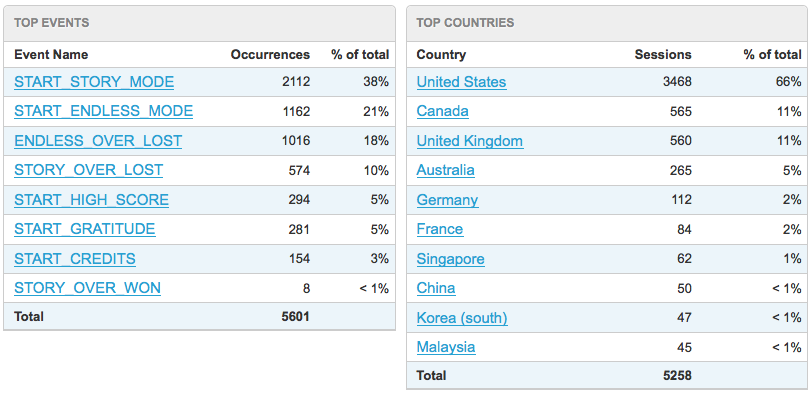Click the 154 occurrences value
The width and height of the screenshot is (812, 395).
point(299,259)
